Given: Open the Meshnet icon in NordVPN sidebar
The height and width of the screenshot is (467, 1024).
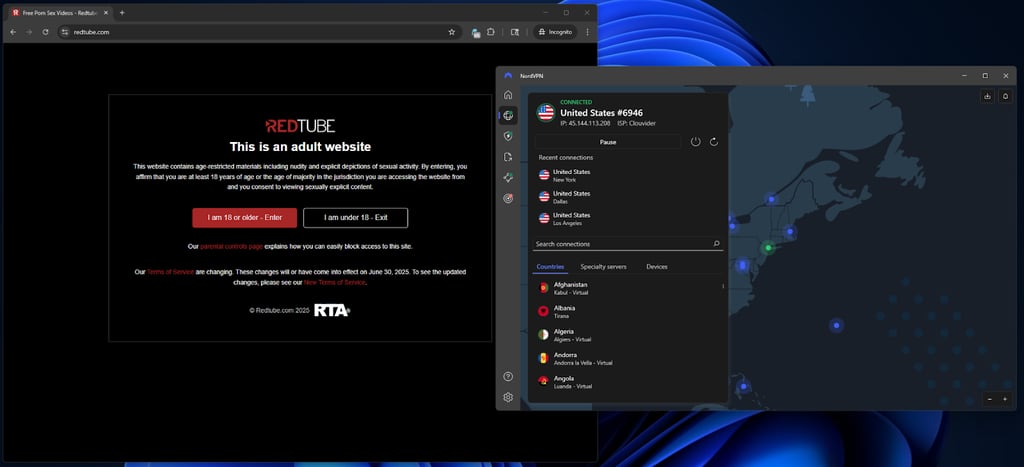Looking at the screenshot, I should [508, 178].
